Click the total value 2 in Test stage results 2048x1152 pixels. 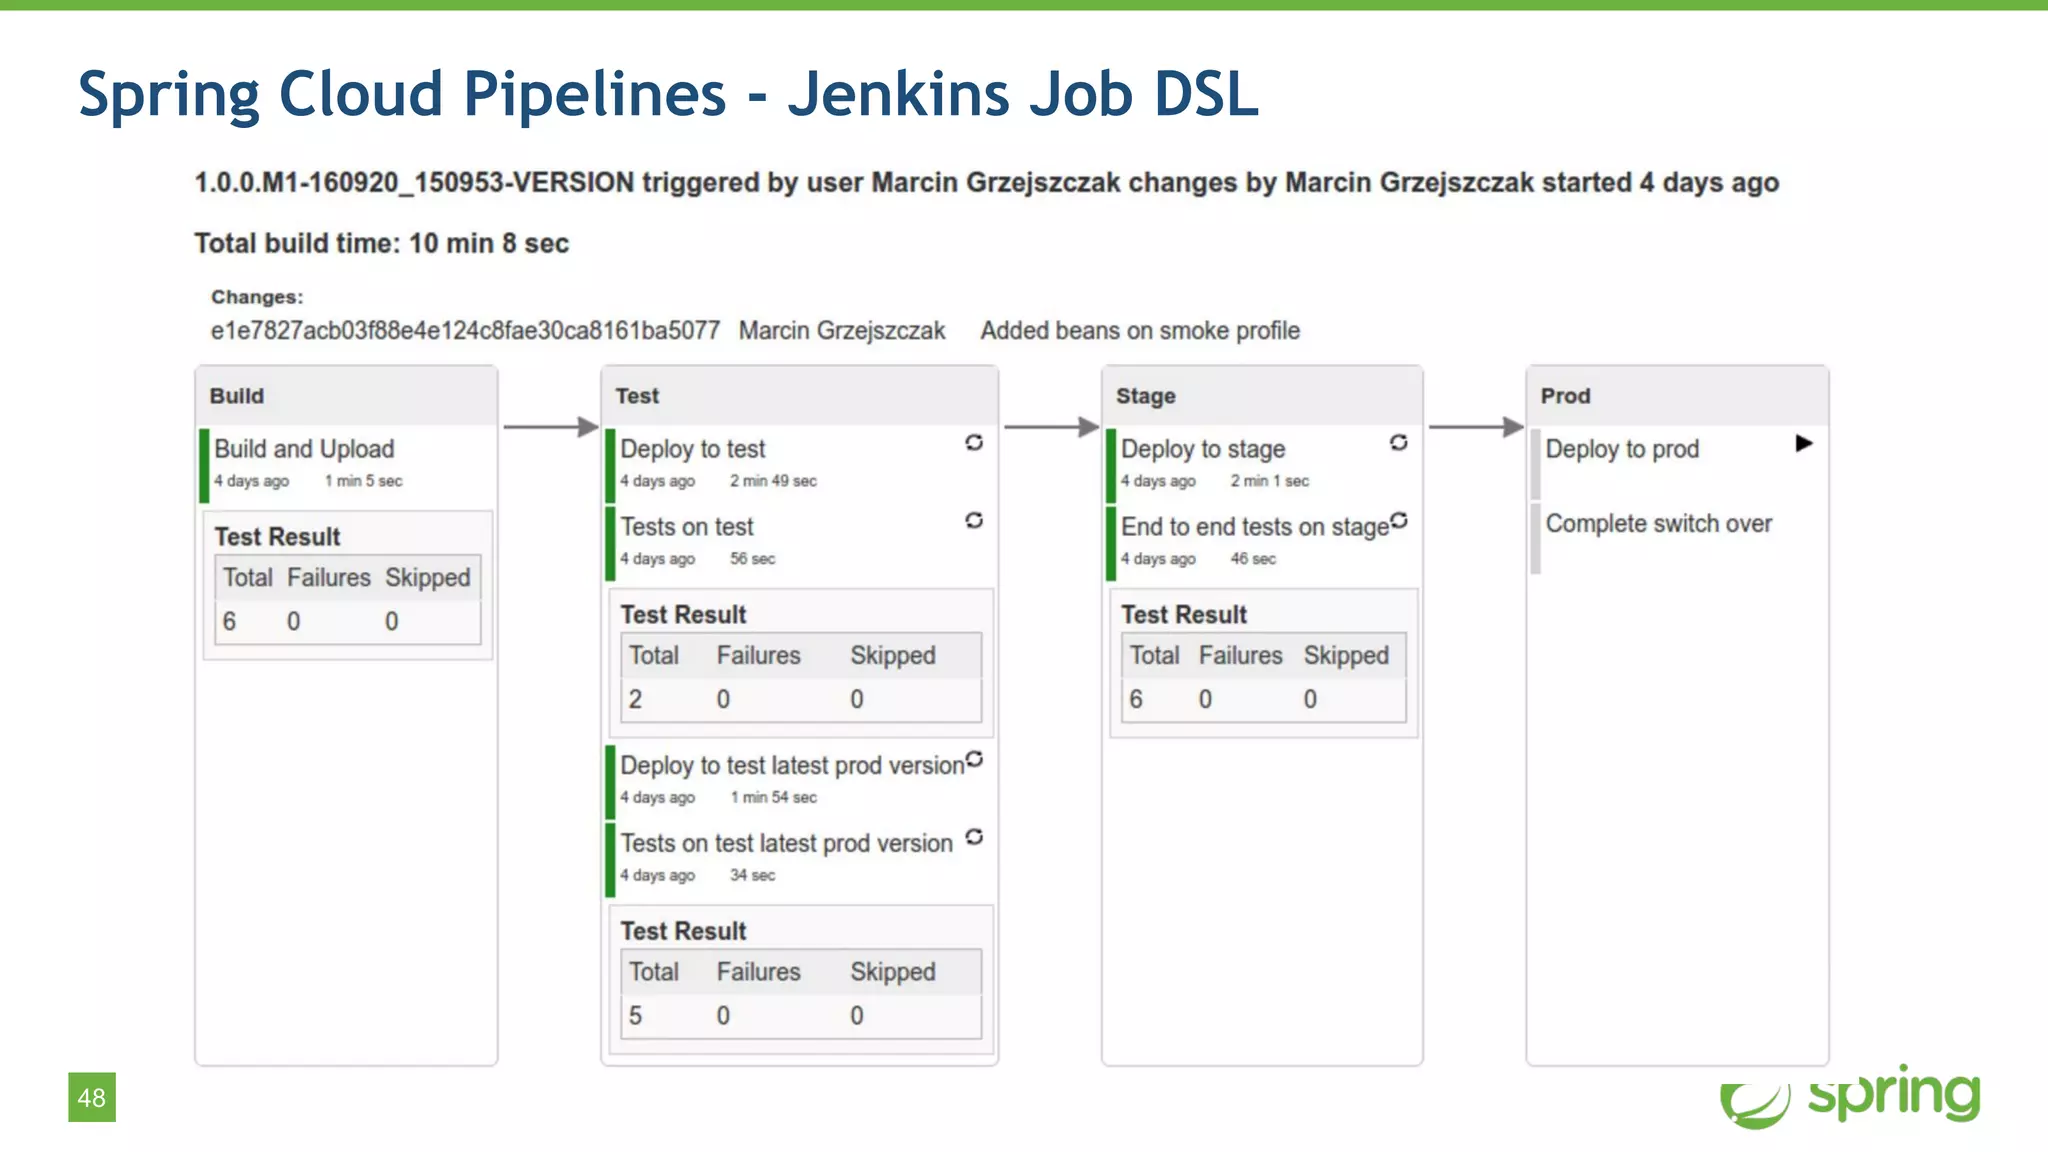pyautogui.click(x=635, y=700)
